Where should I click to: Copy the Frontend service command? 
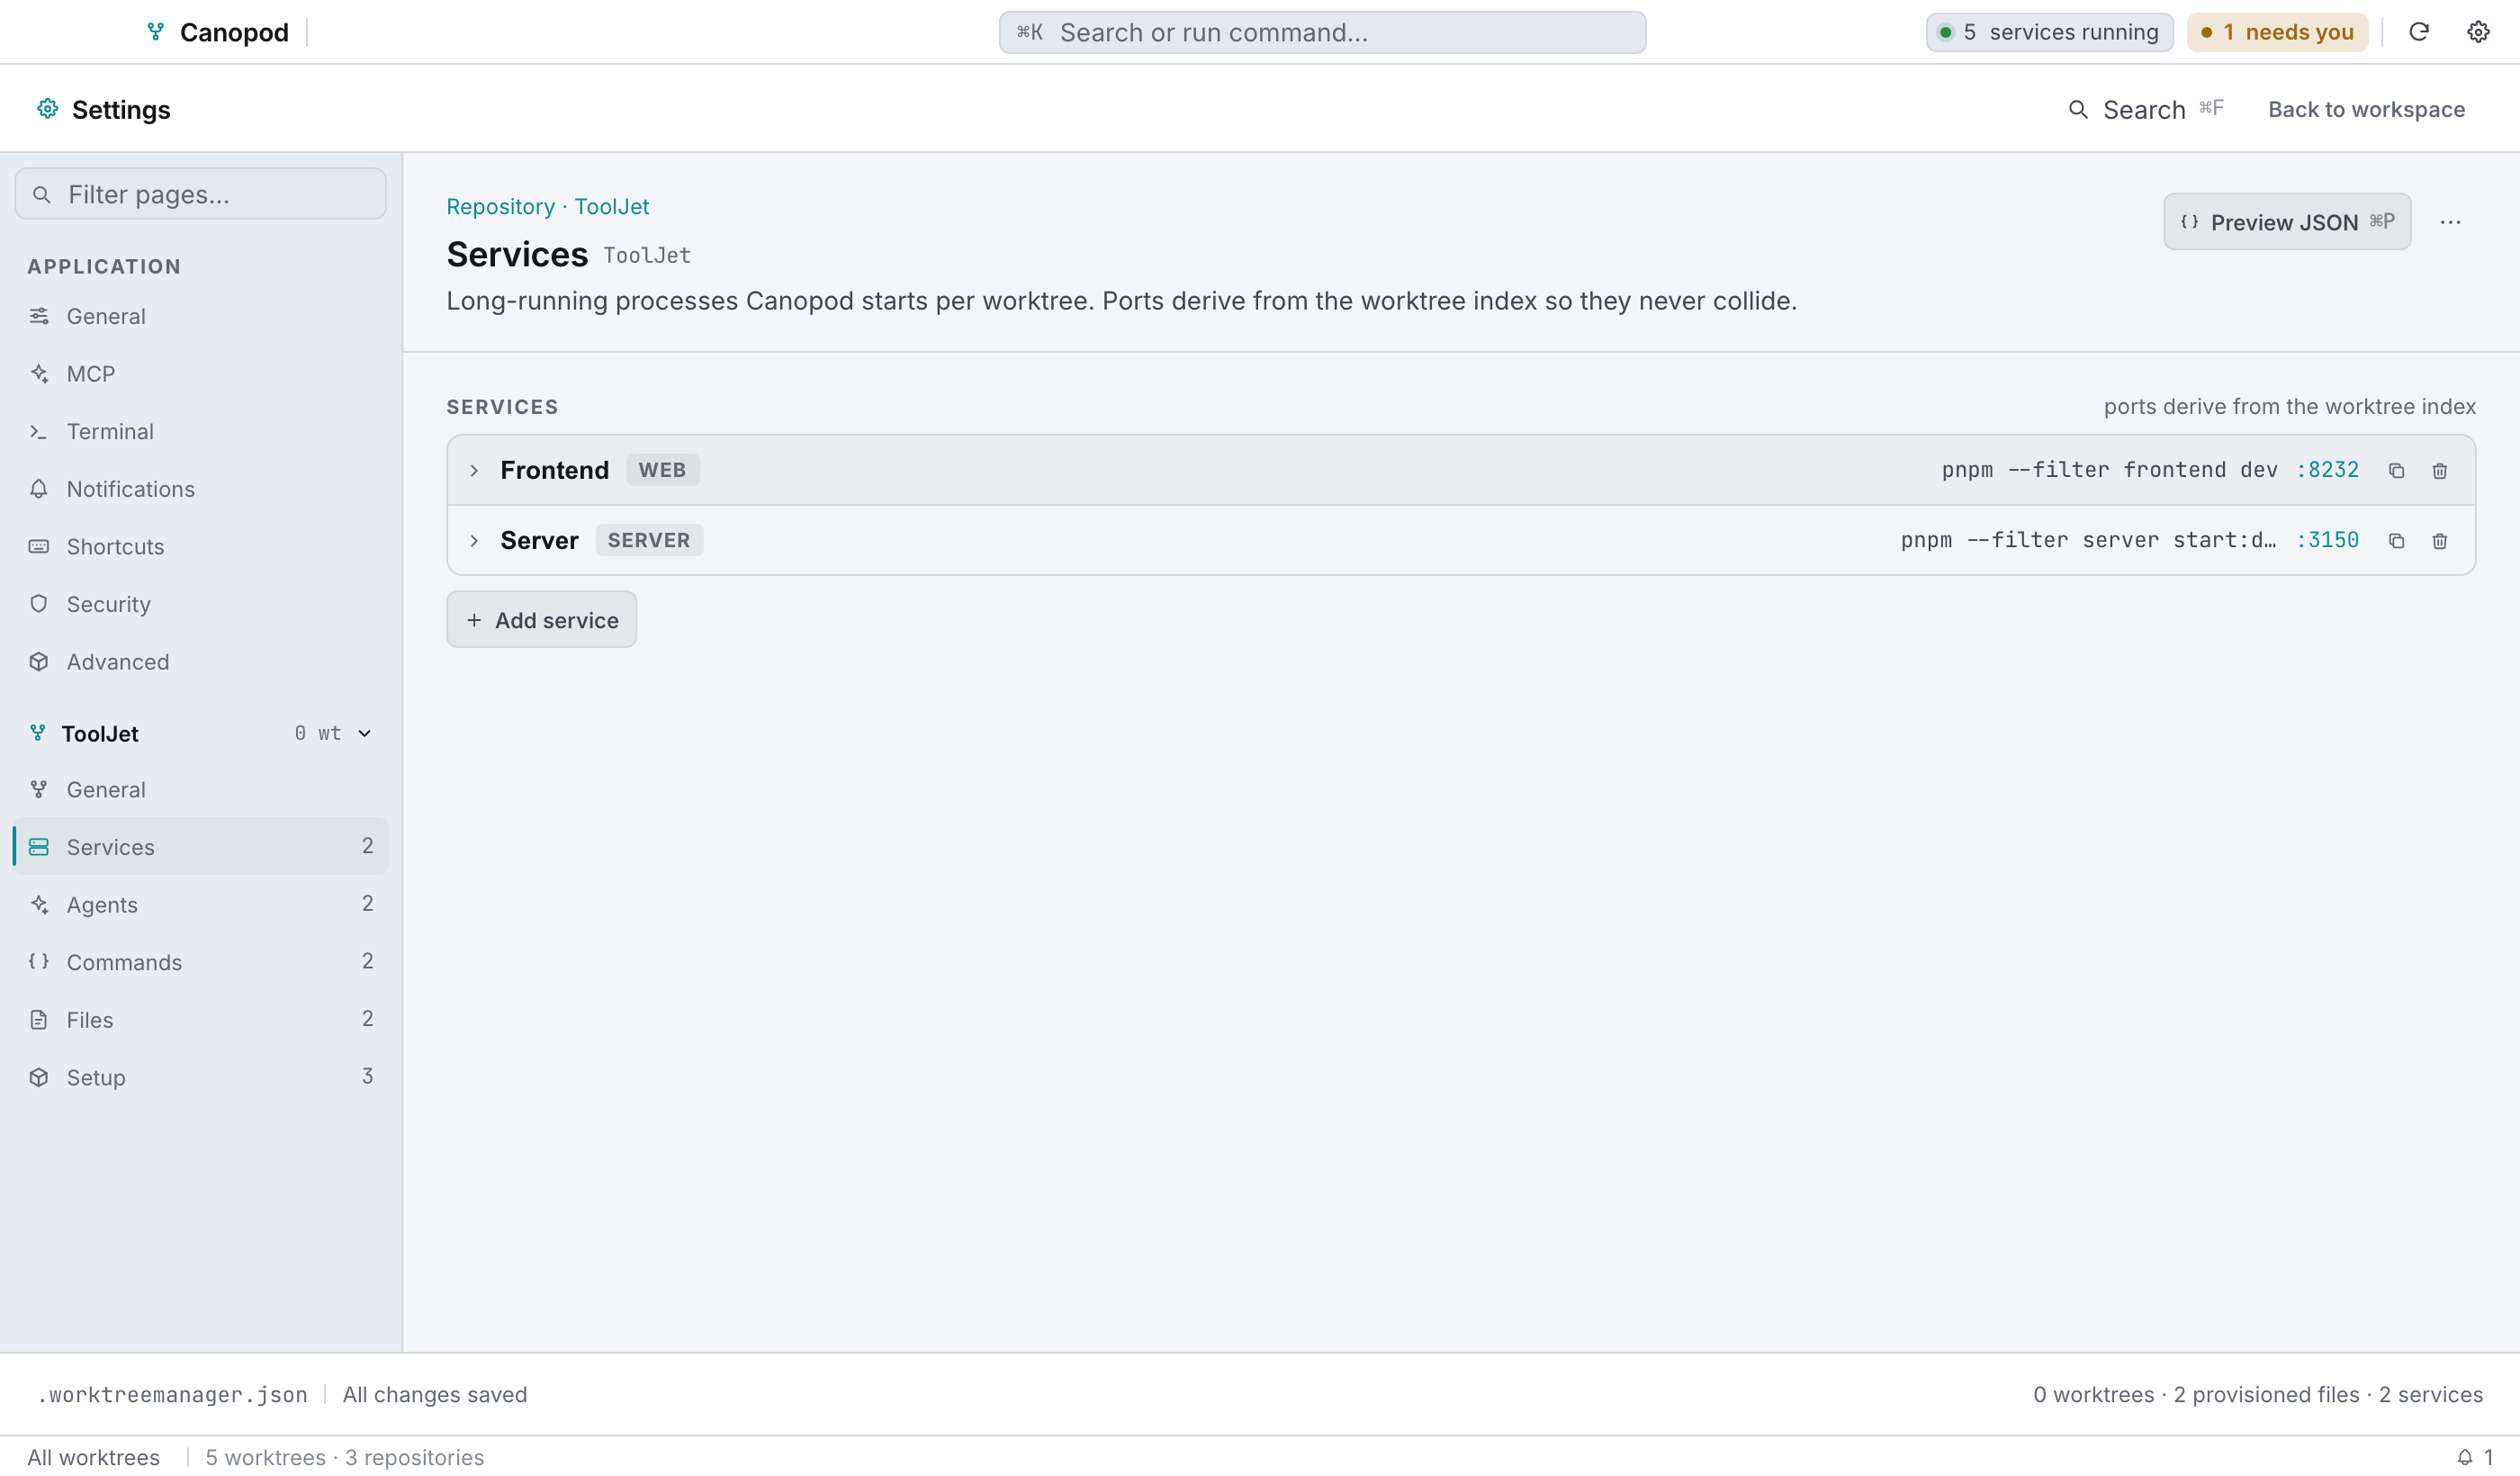2396,470
